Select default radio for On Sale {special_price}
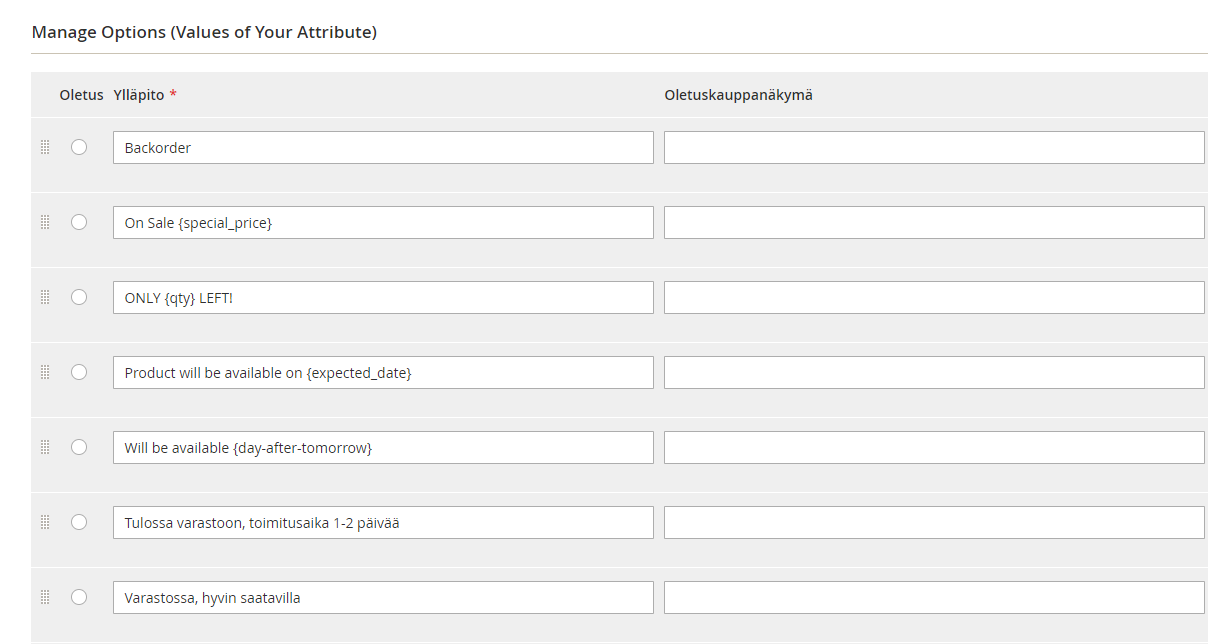The image size is (1208, 644). 79,222
